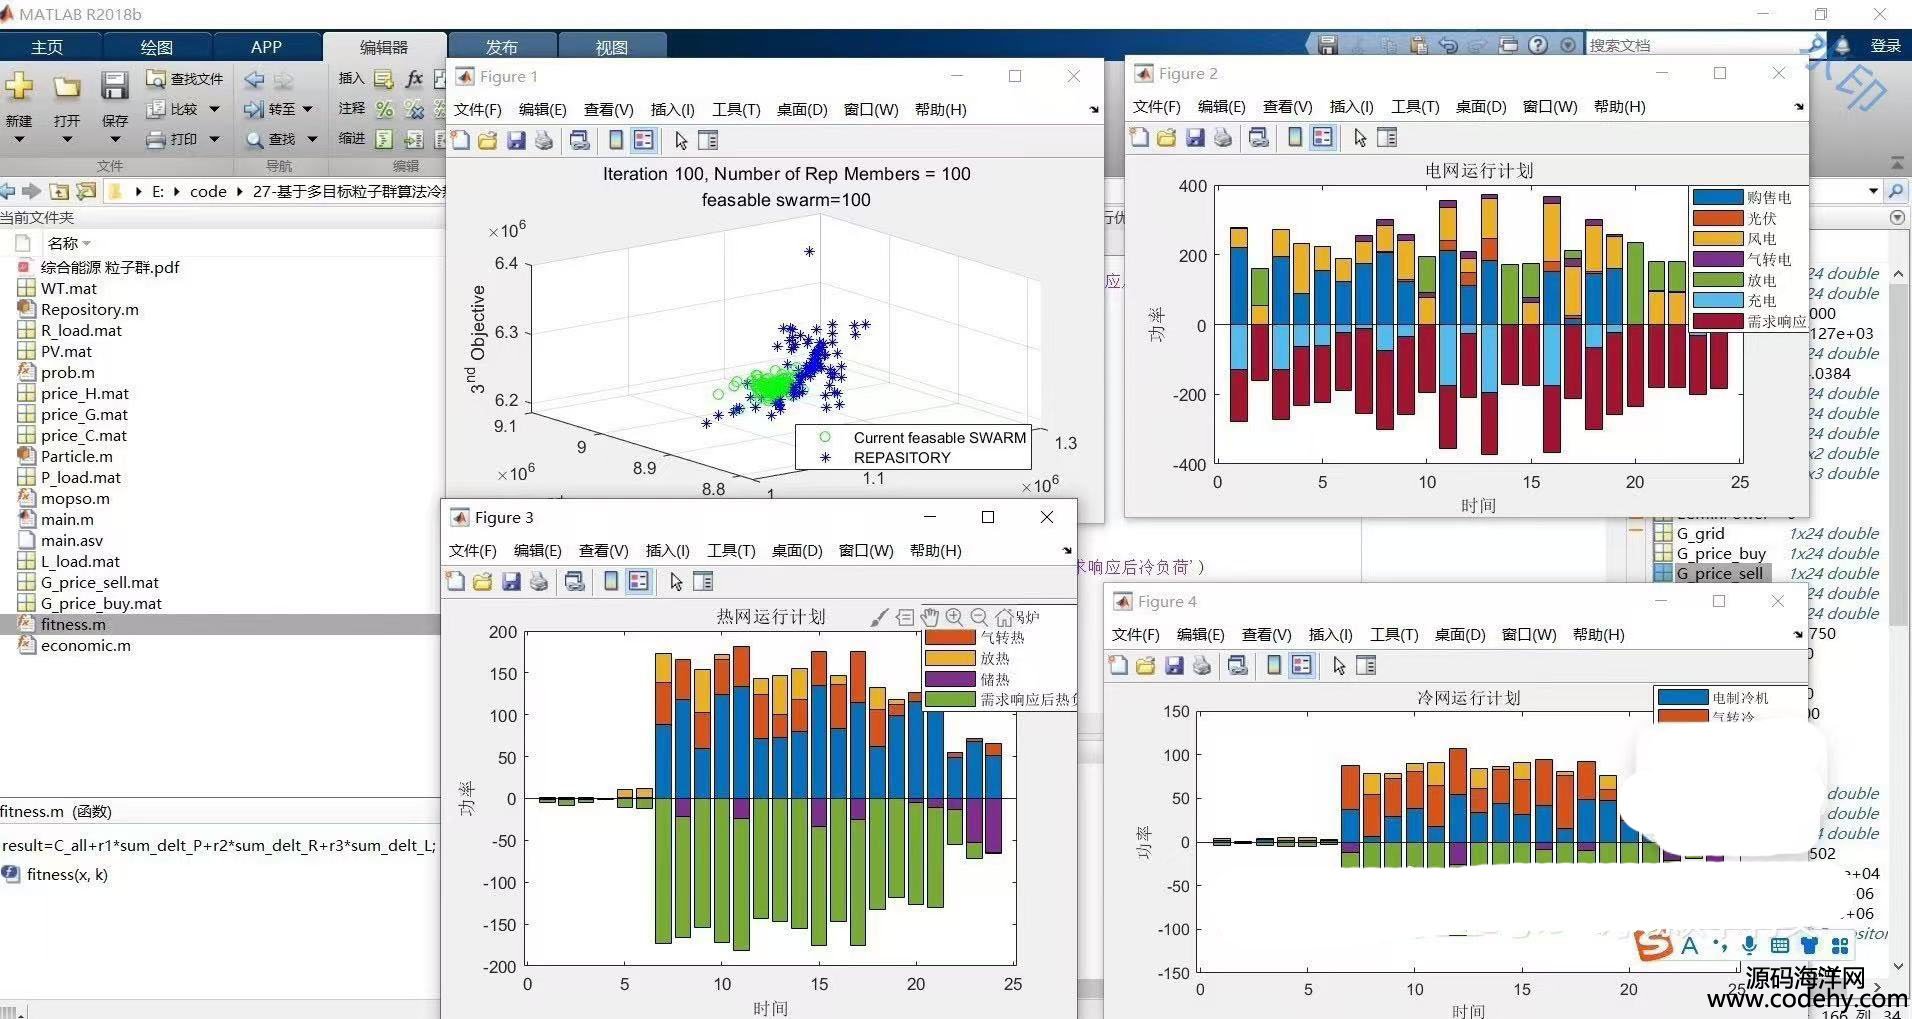The width and height of the screenshot is (1912, 1019).
Task: Select mopso.m in current folder list
Action: coord(75,499)
